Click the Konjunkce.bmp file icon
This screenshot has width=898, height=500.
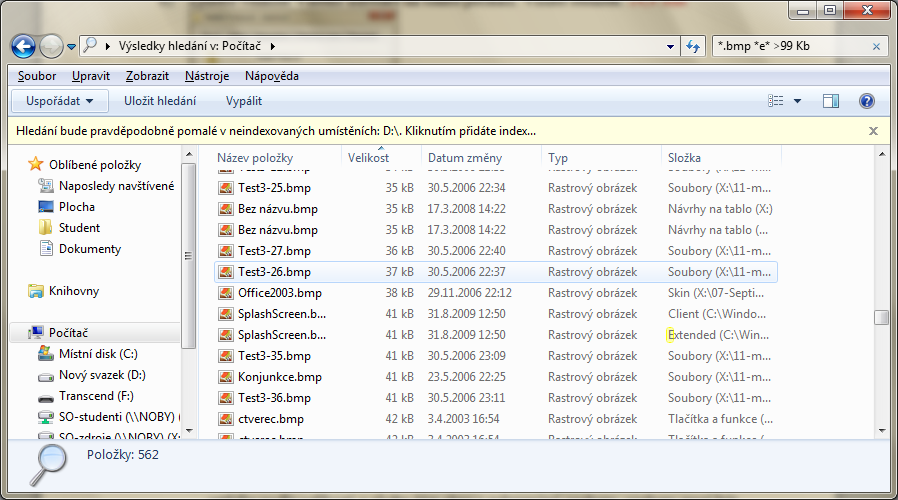pyautogui.click(x=226, y=377)
